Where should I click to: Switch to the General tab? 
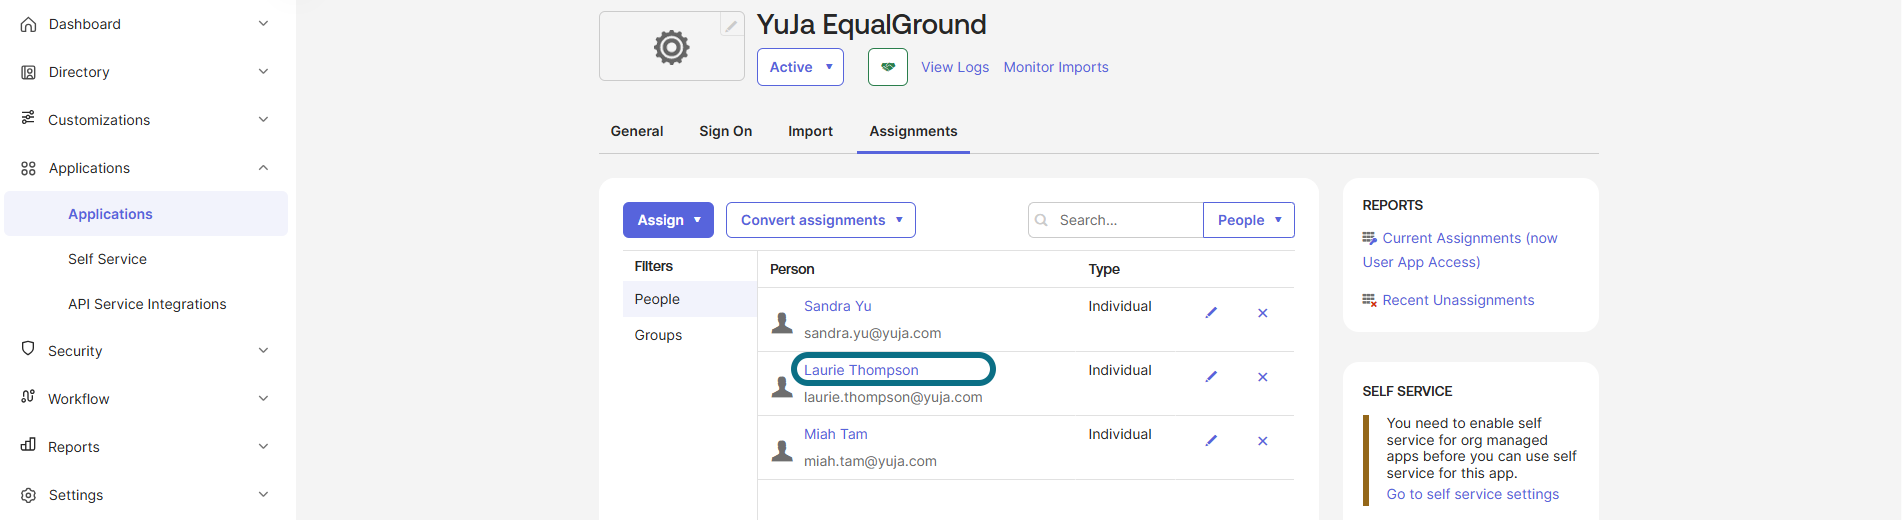coord(637,131)
